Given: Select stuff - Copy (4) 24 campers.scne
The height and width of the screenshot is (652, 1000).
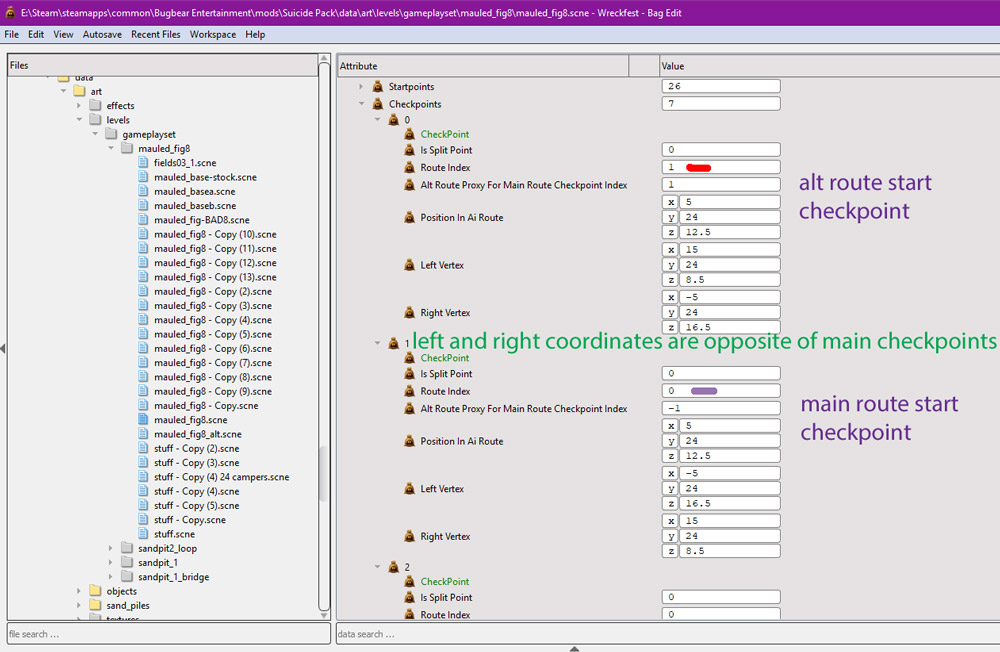Looking at the screenshot, I should point(221,477).
